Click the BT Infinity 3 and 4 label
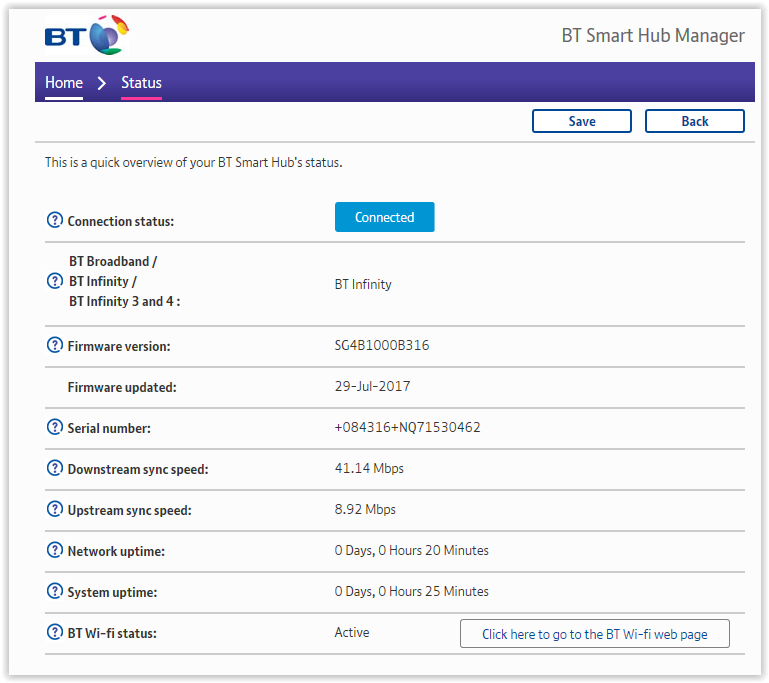769x683 pixels. pos(125,301)
